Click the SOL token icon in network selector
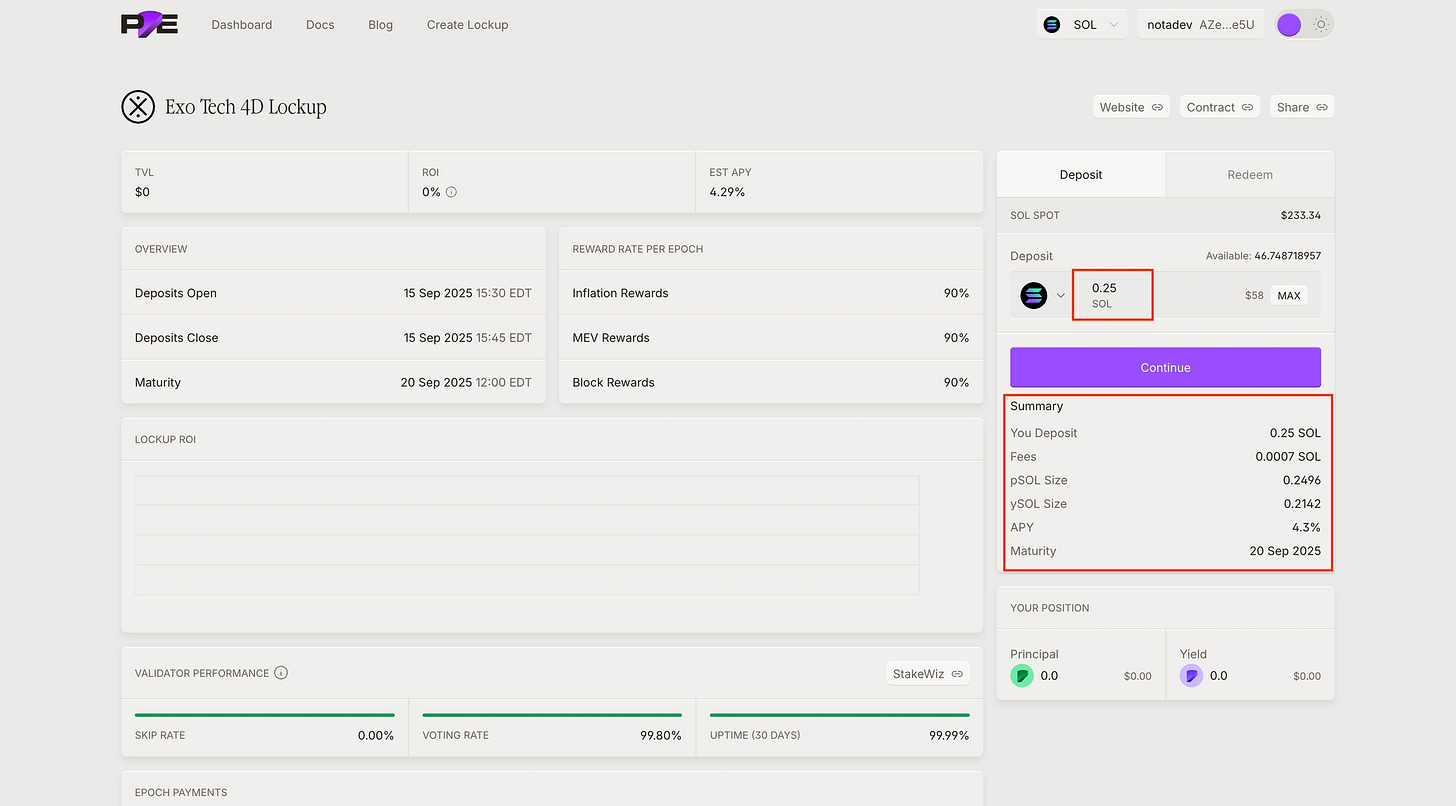 1052,25
